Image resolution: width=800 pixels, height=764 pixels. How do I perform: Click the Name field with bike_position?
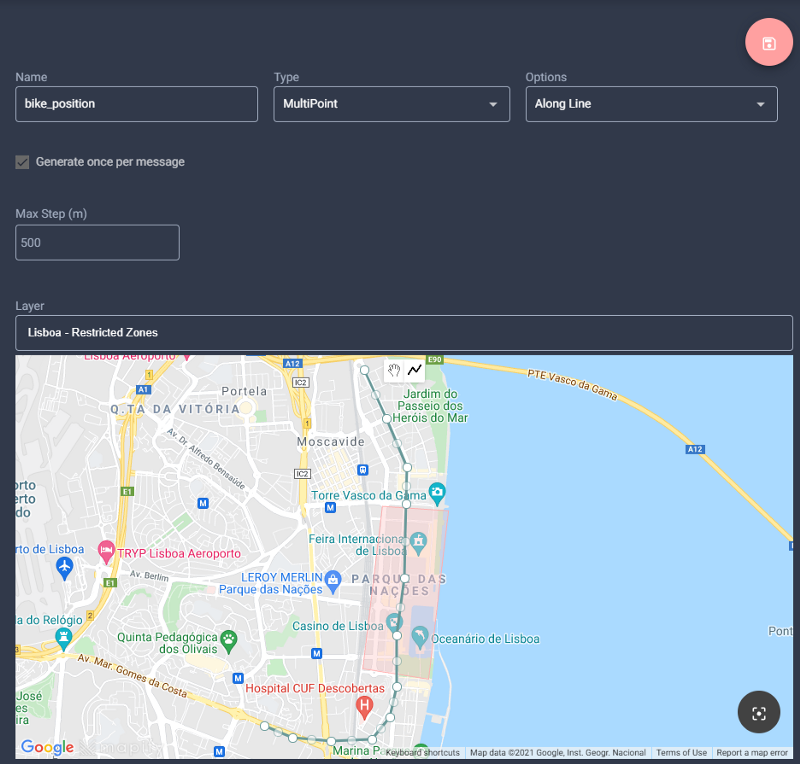tap(136, 104)
